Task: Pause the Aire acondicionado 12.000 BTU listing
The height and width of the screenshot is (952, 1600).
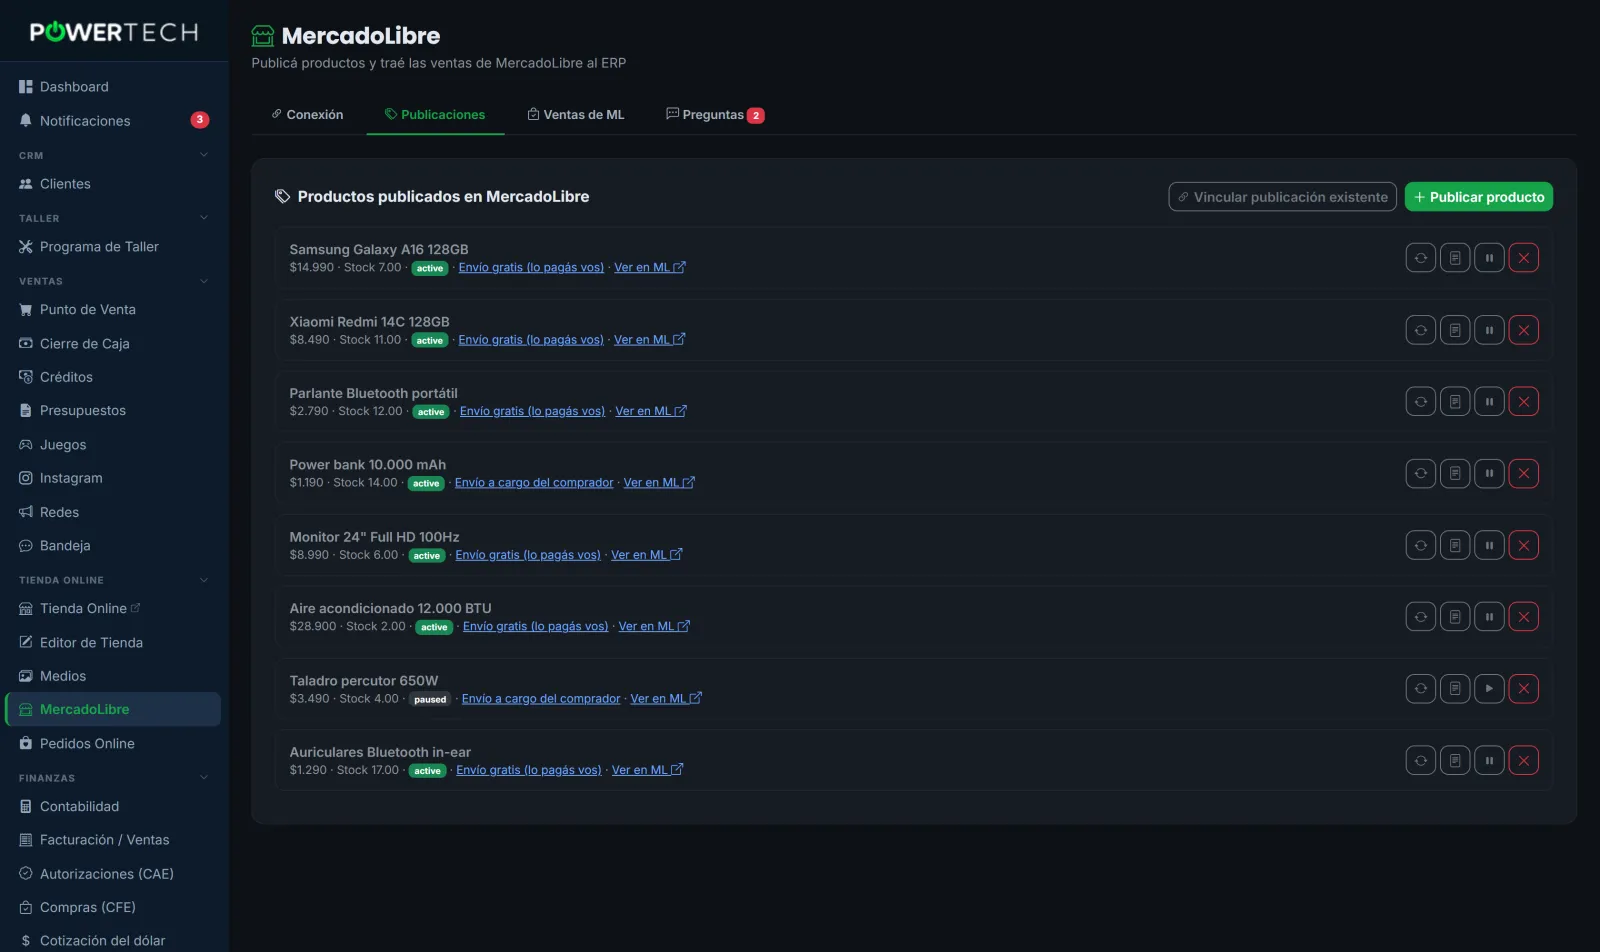Action: (1489, 617)
